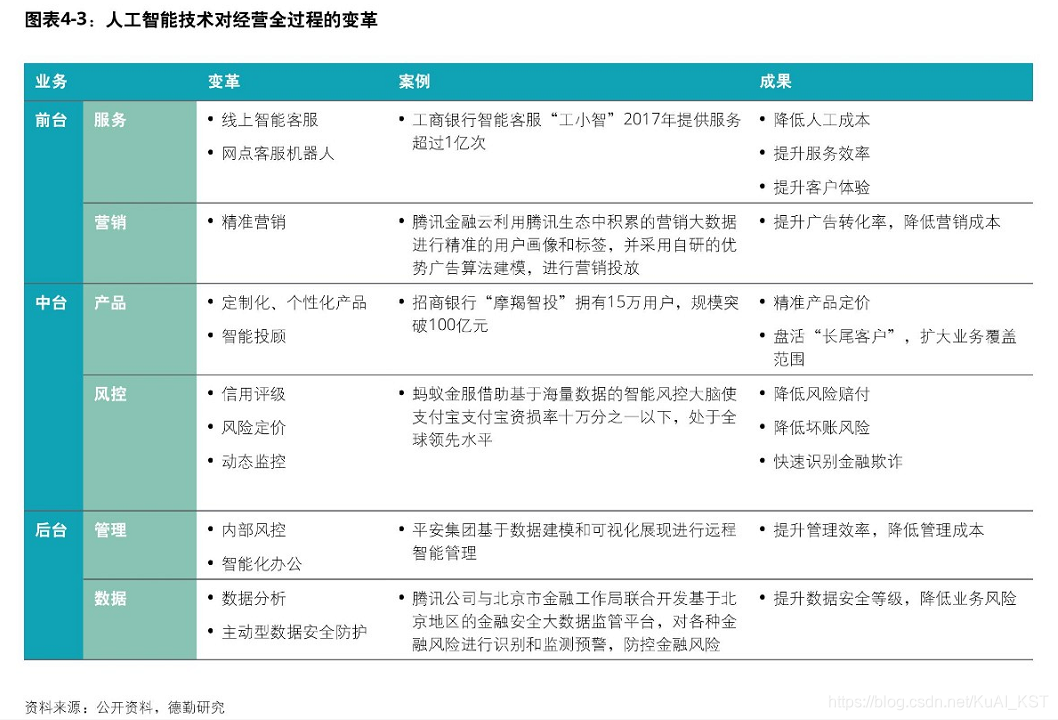Select the 数据 category cell
Screen dimensions: 1058x720
[x=110, y=599]
